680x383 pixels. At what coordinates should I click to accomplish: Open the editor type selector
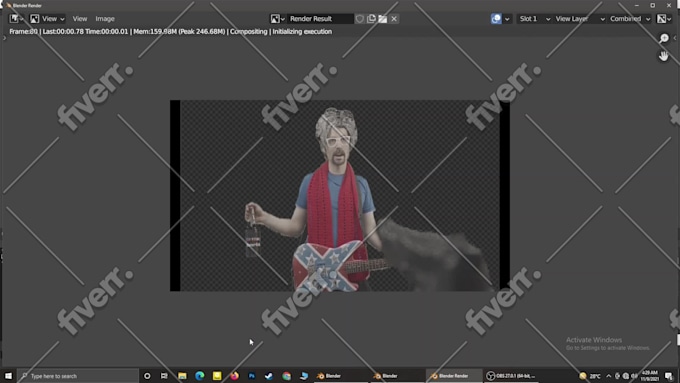click(16, 19)
